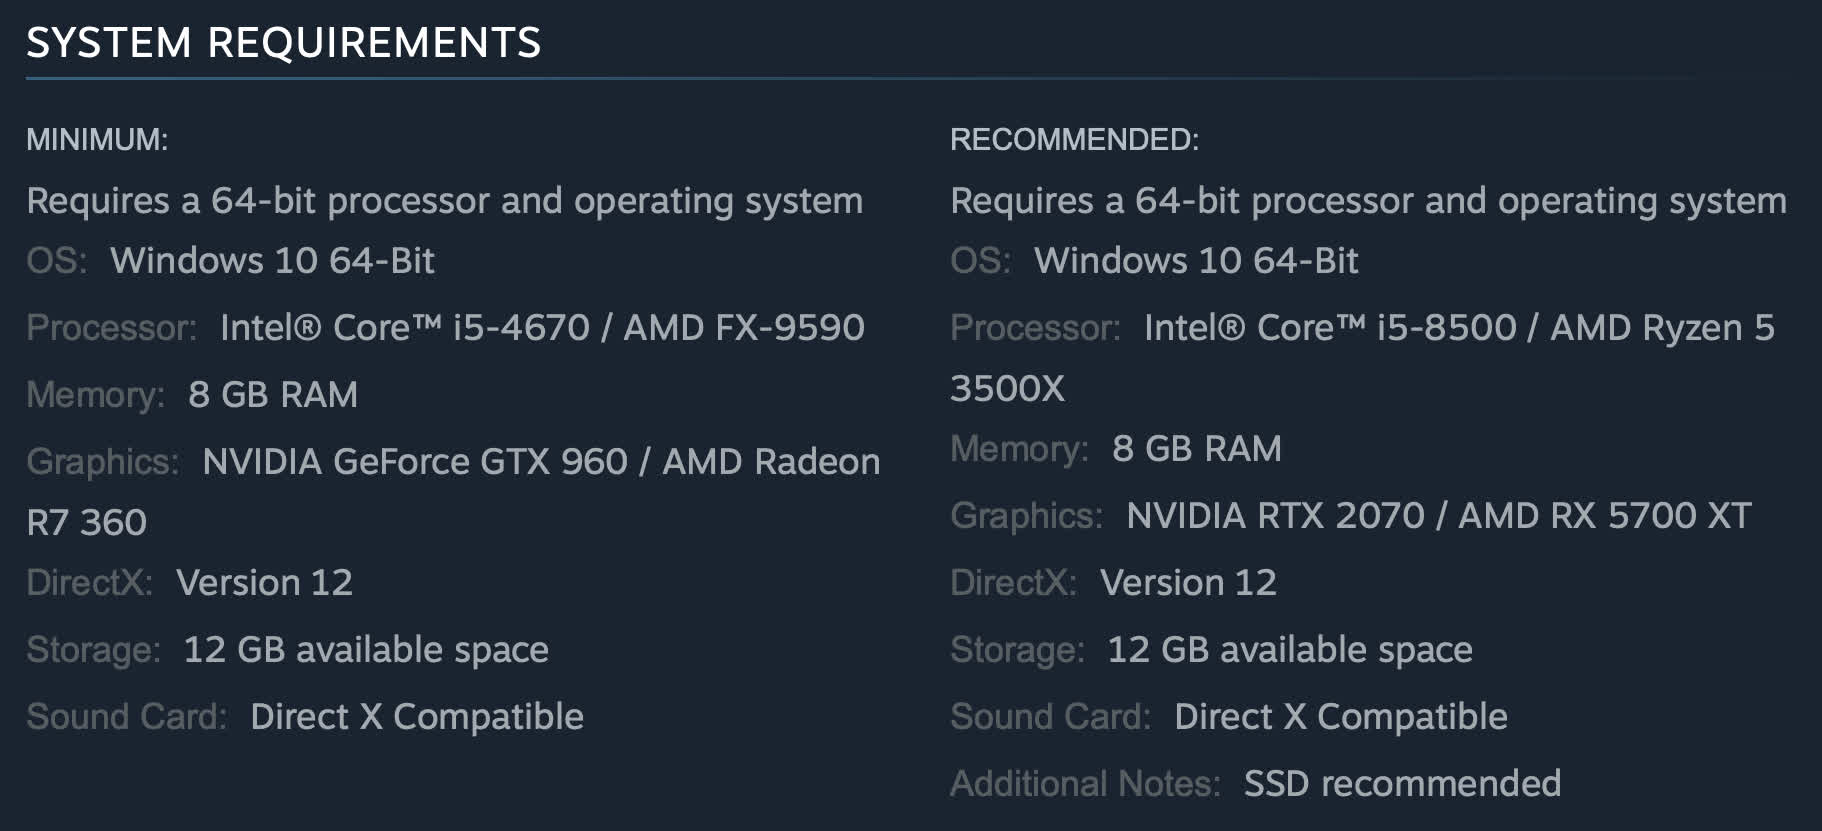Click the MINIMUM: column label
The image size is (1822, 831).
pyautogui.click(x=97, y=139)
